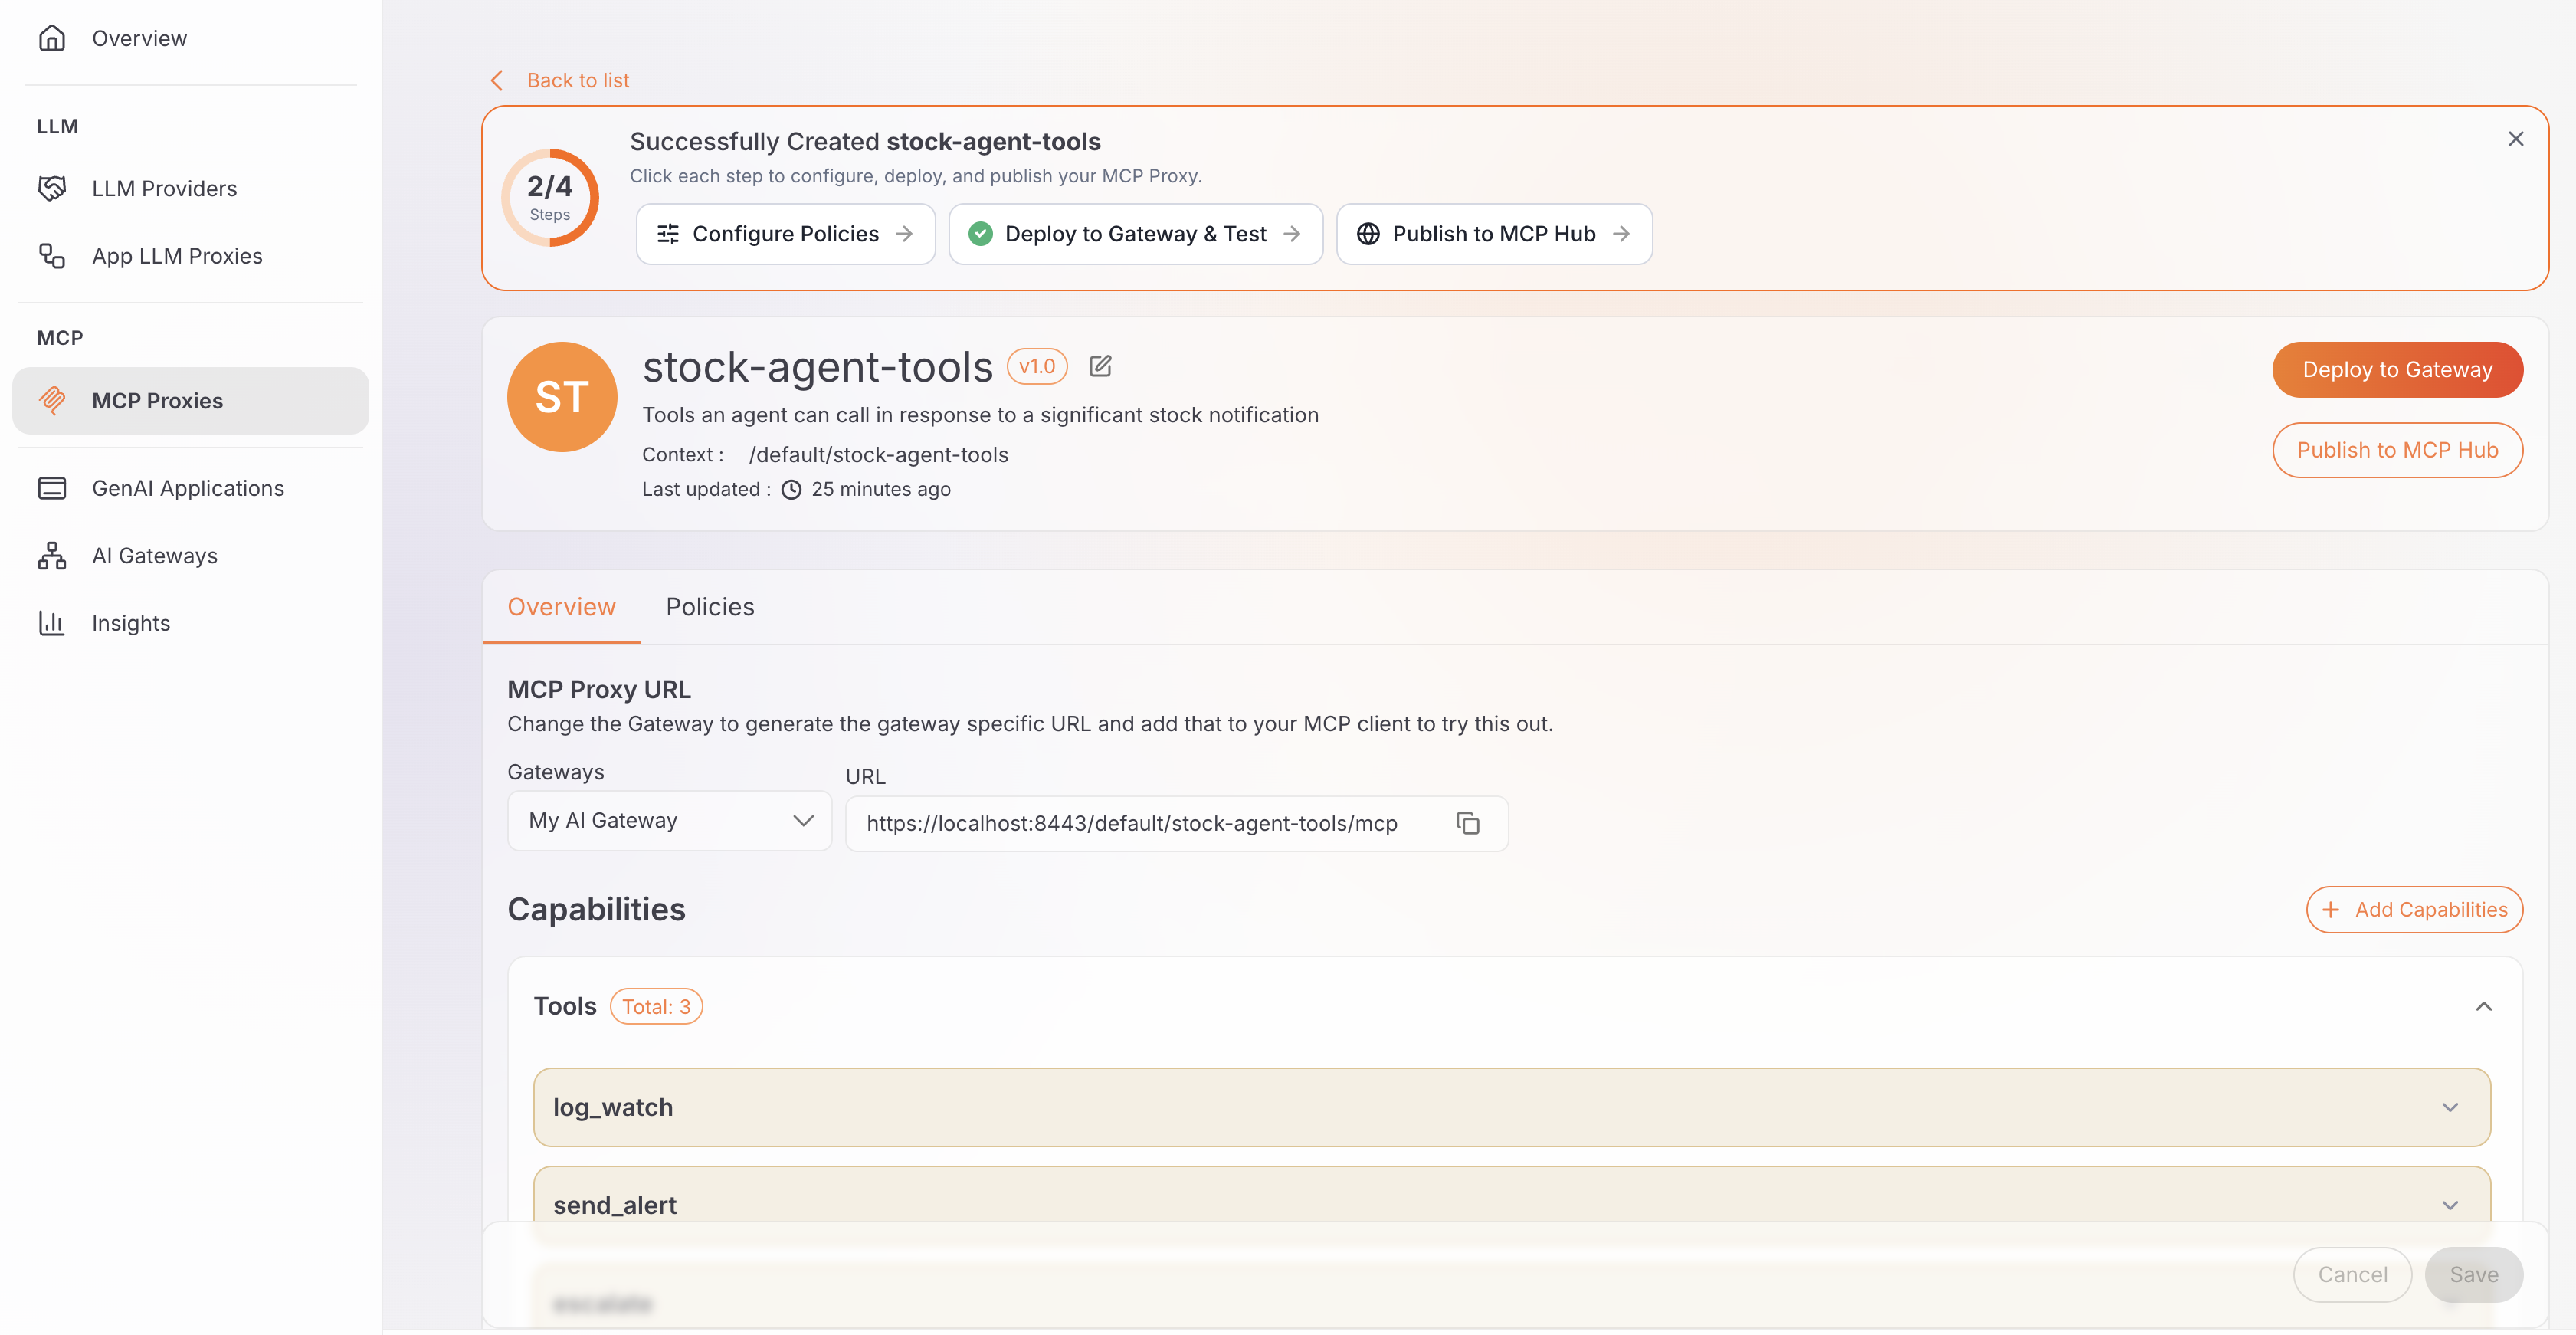Image resolution: width=2576 pixels, height=1335 pixels.
Task: Click the sliders icon on Configure Policies
Action: (668, 234)
